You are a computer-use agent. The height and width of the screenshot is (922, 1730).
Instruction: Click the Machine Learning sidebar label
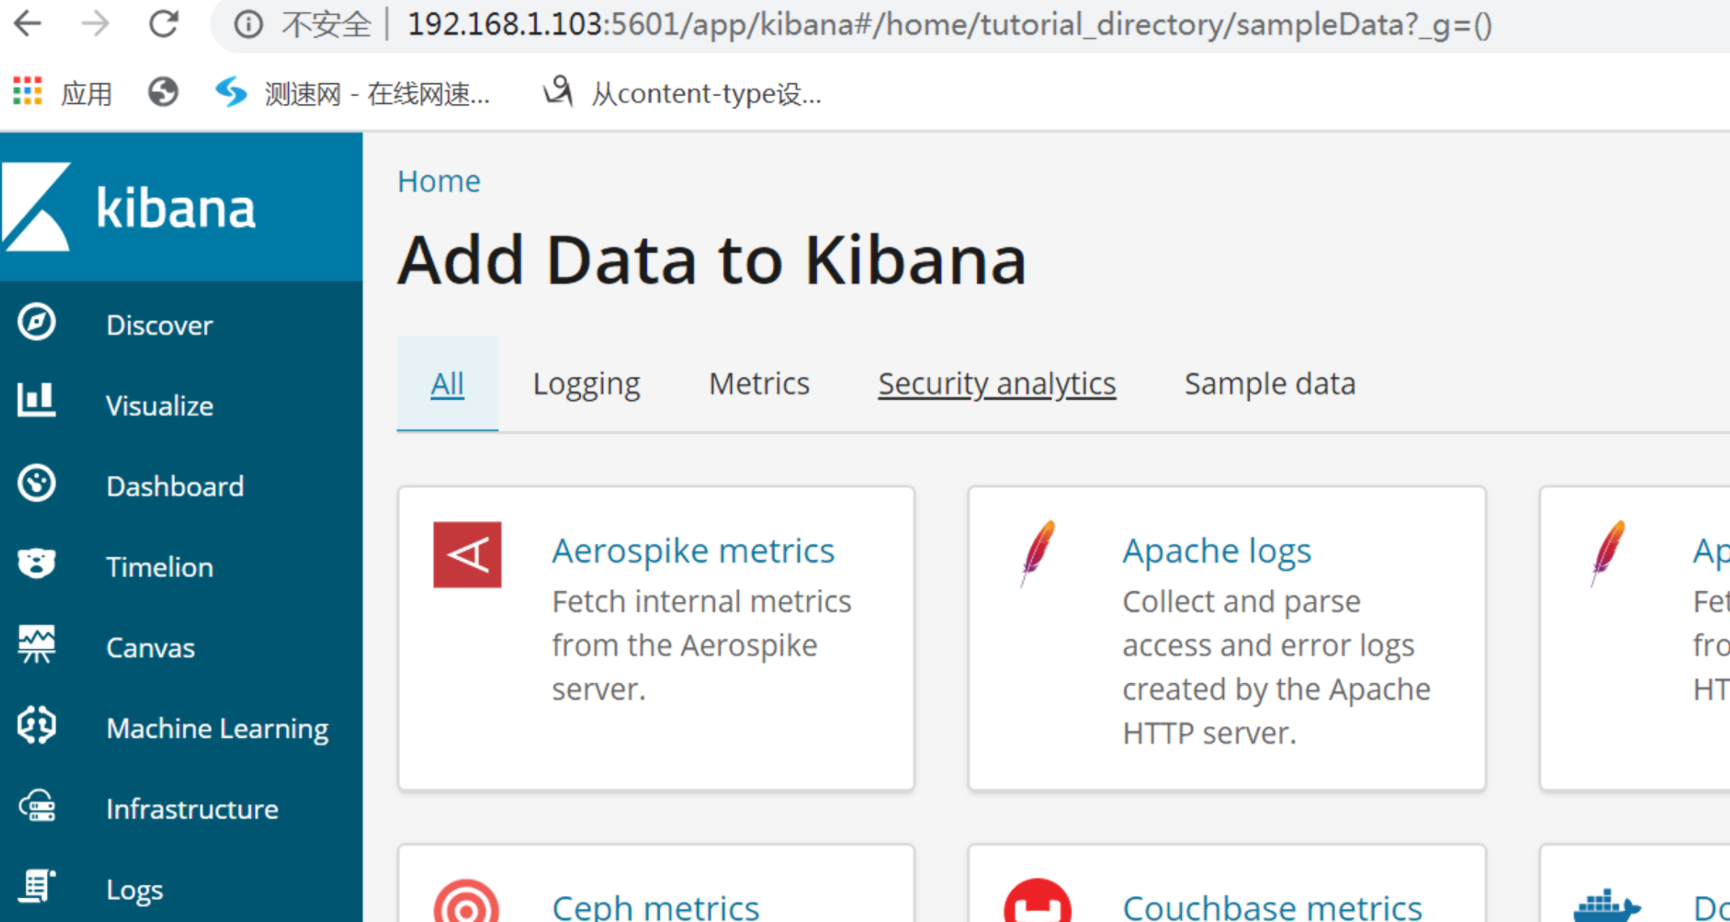pos(218,729)
